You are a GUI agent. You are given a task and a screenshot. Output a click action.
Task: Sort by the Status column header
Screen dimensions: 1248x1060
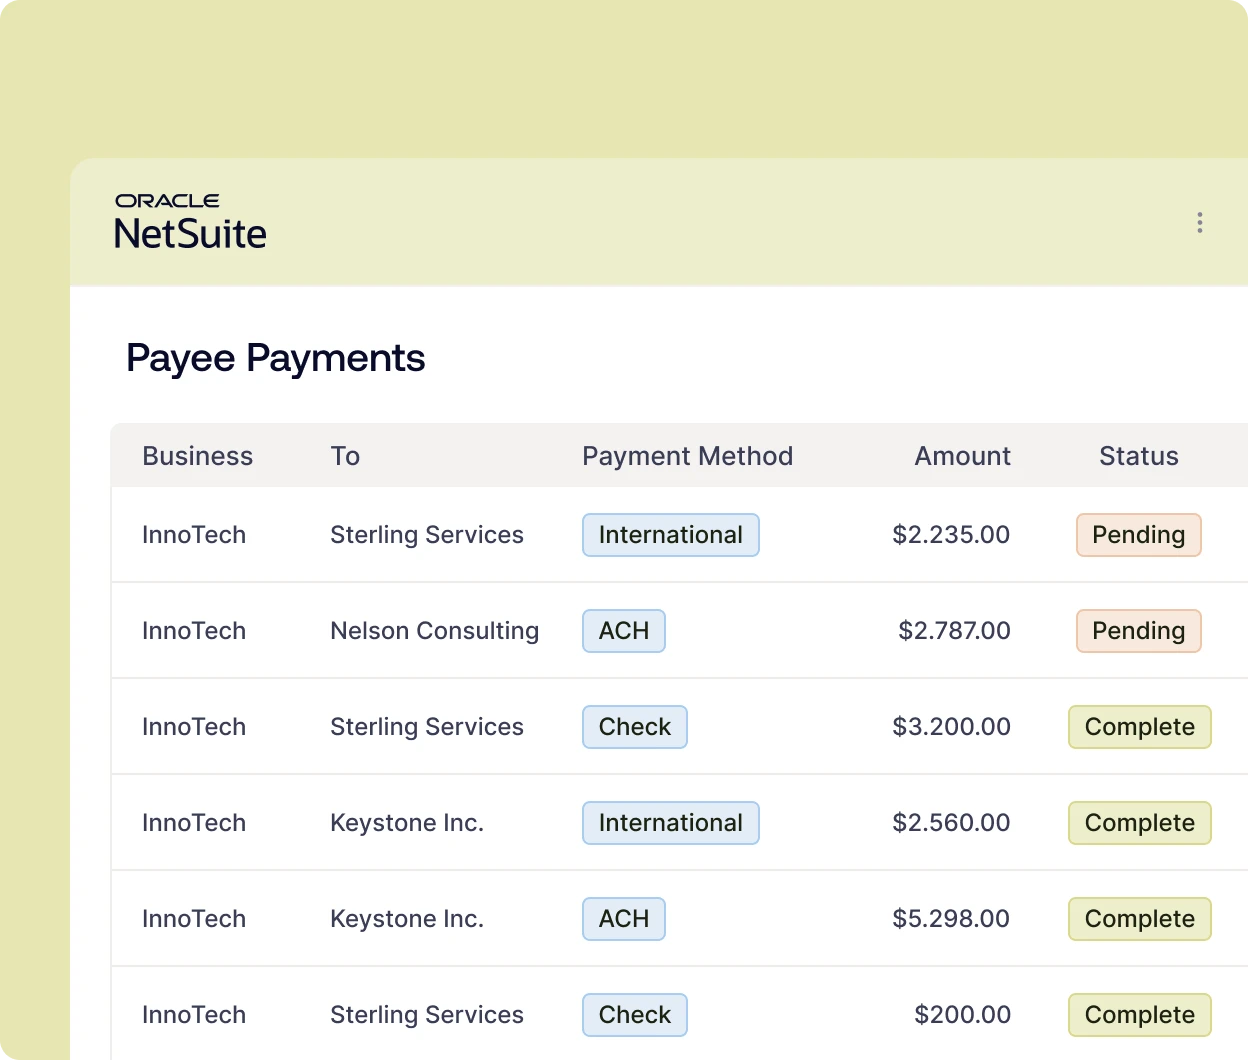click(x=1138, y=456)
